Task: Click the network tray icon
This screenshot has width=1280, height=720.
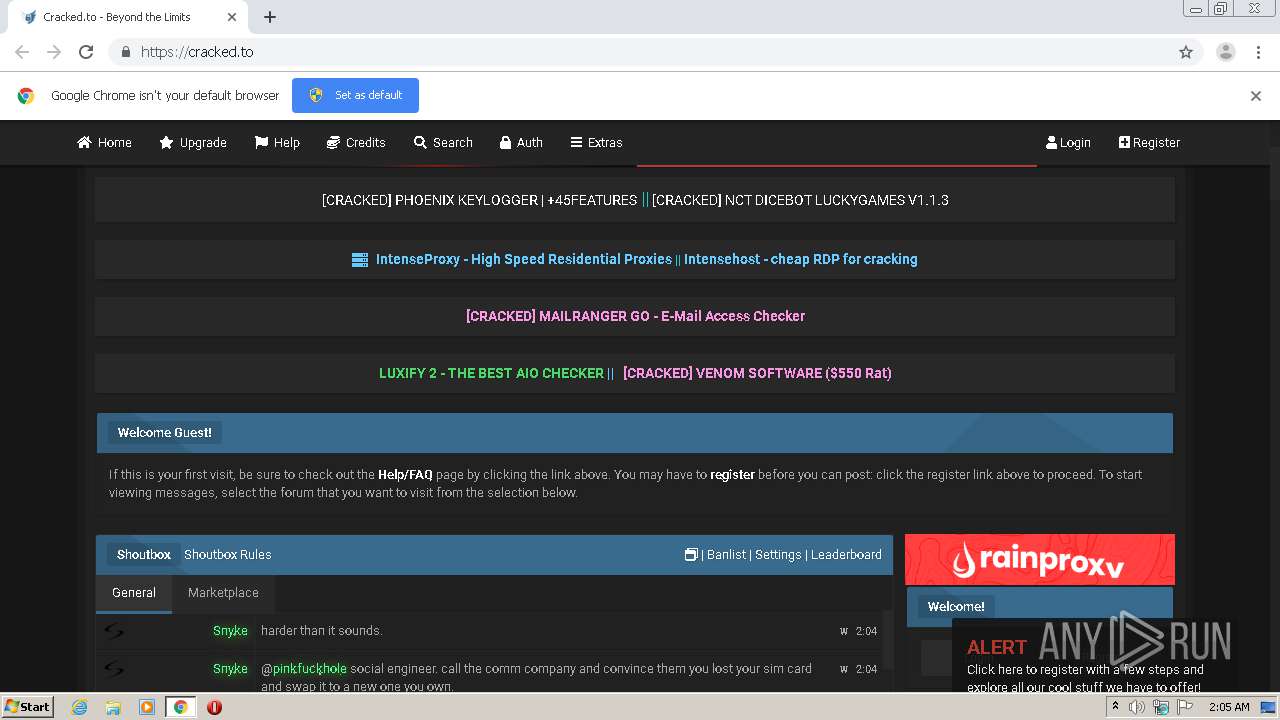Action: [1161, 707]
